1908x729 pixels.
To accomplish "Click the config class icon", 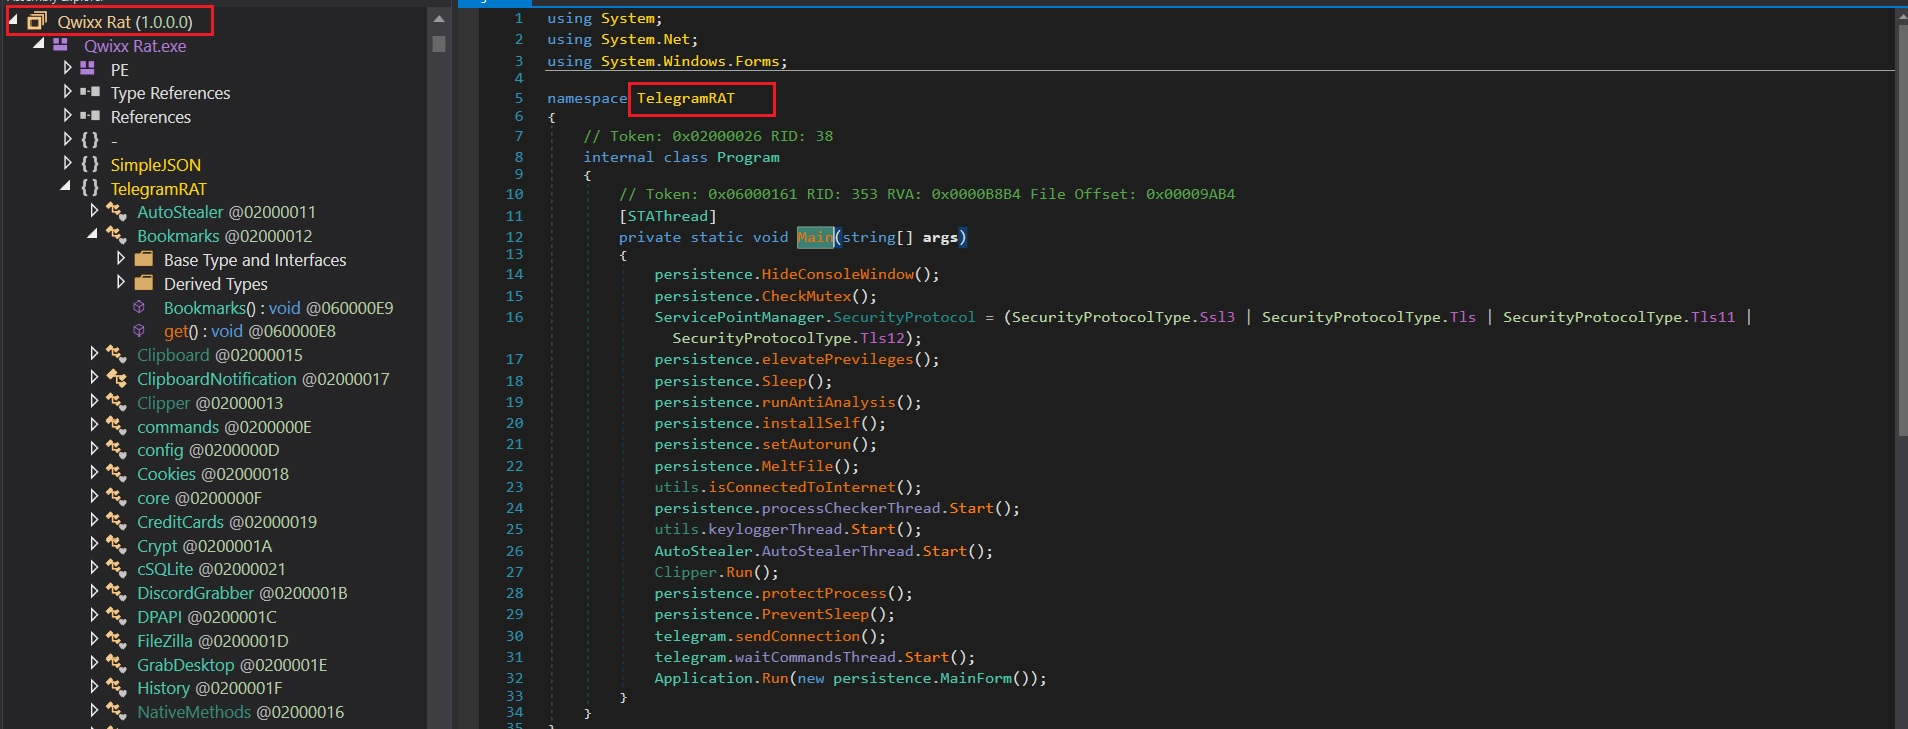I will (x=116, y=449).
